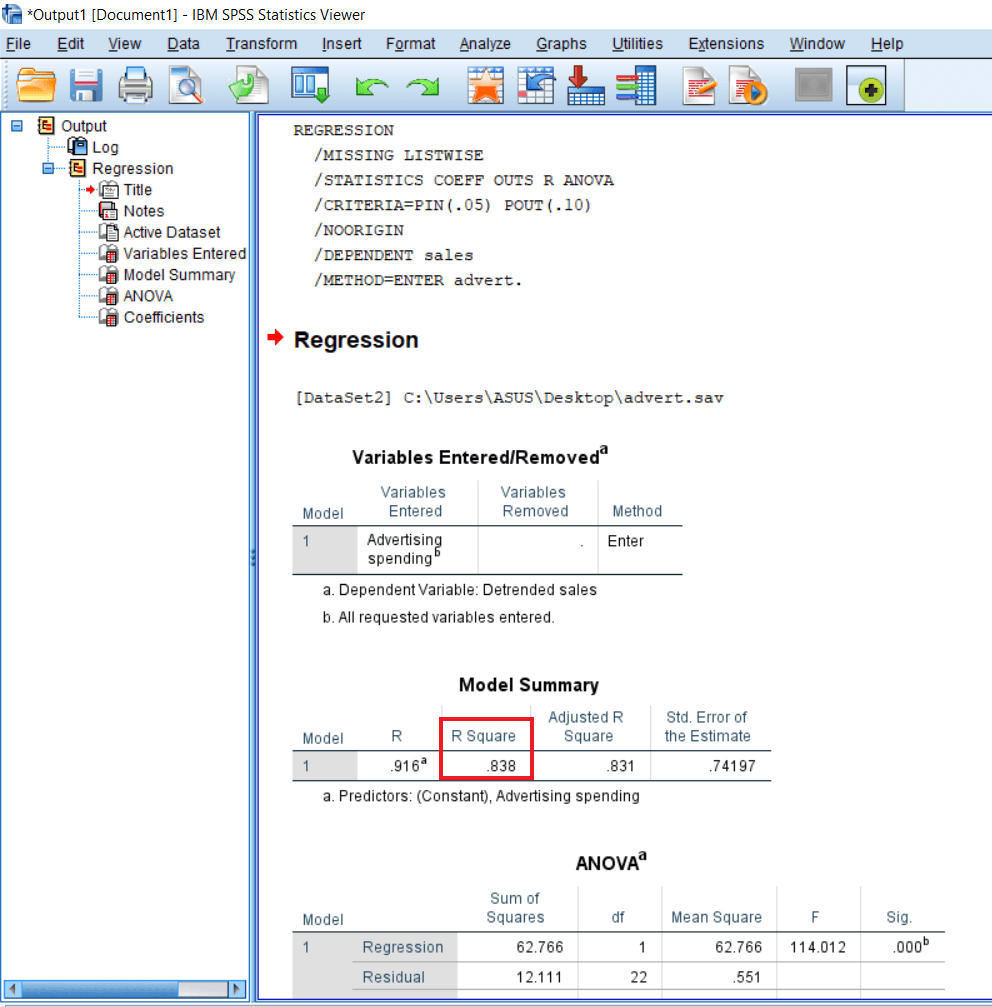Click the Variables Entered table icon
The width and height of the screenshot is (992, 1007).
109,253
